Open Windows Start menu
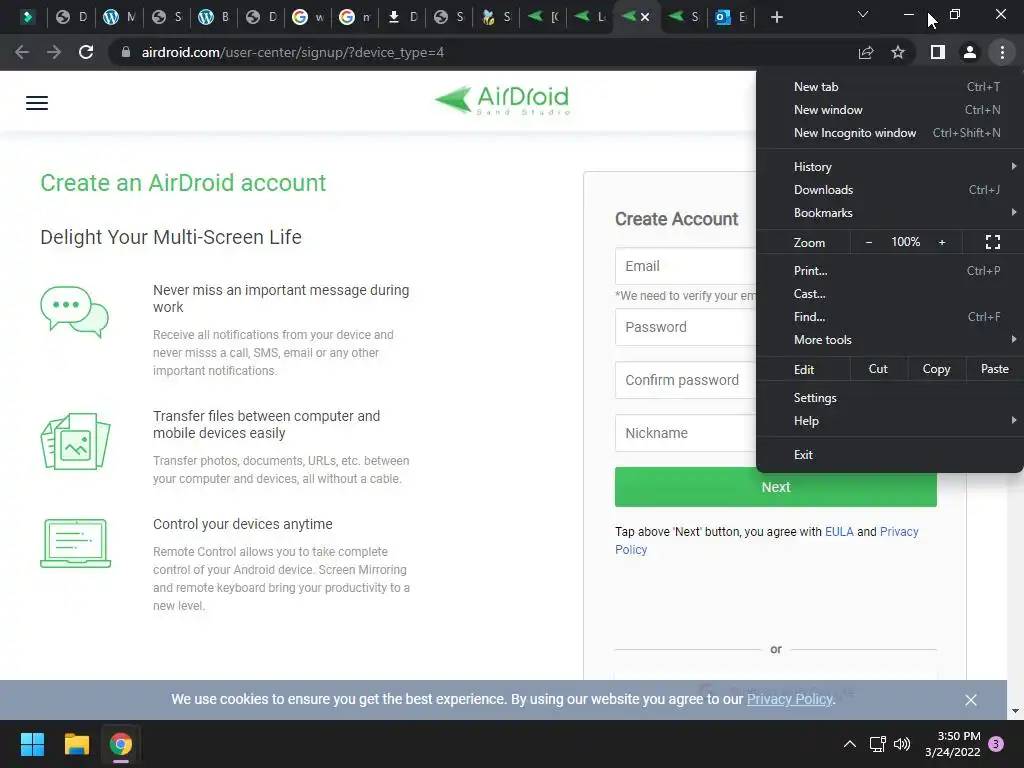The image size is (1024, 768). pyautogui.click(x=32, y=744)
